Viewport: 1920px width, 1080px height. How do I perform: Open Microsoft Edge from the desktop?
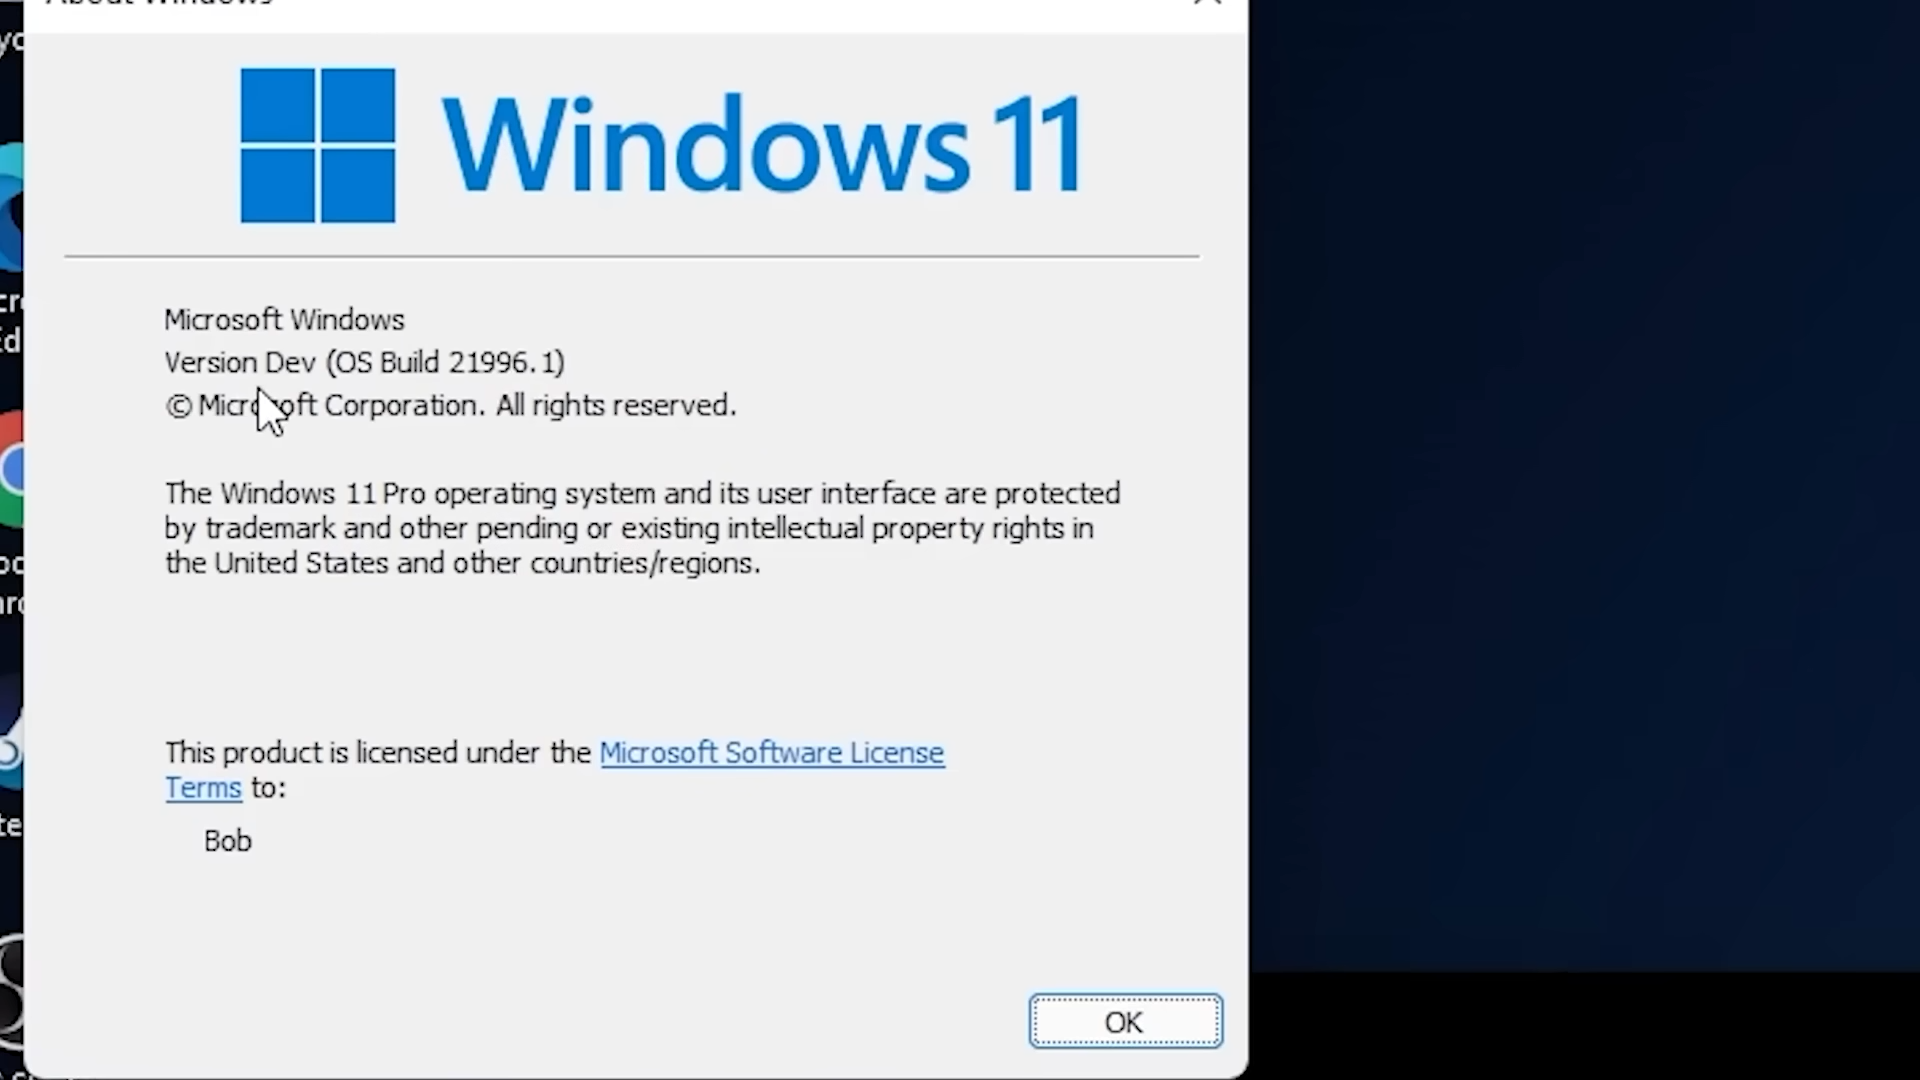(10, 200)
